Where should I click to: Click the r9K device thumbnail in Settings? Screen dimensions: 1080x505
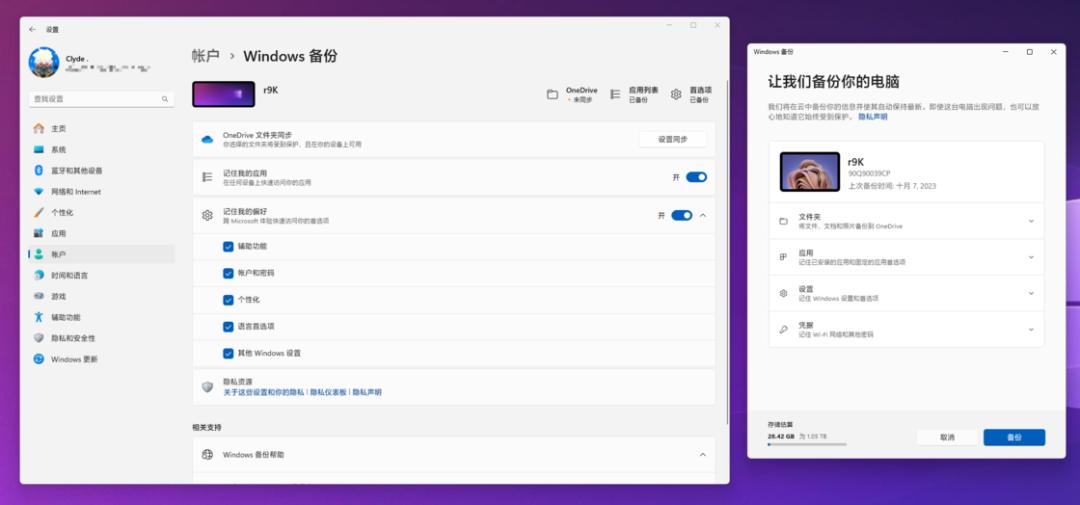click(223, 94)
